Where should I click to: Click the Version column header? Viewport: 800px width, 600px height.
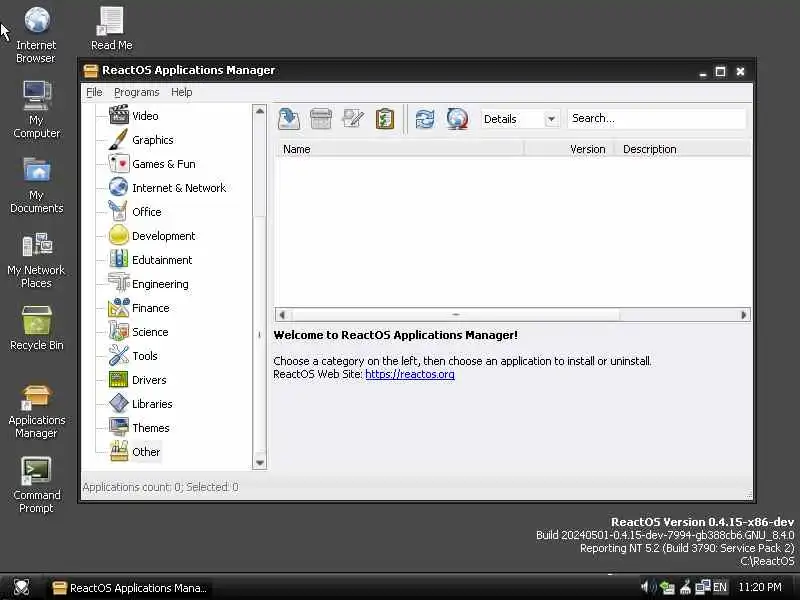pyautogui.click(x=569, y=149)
